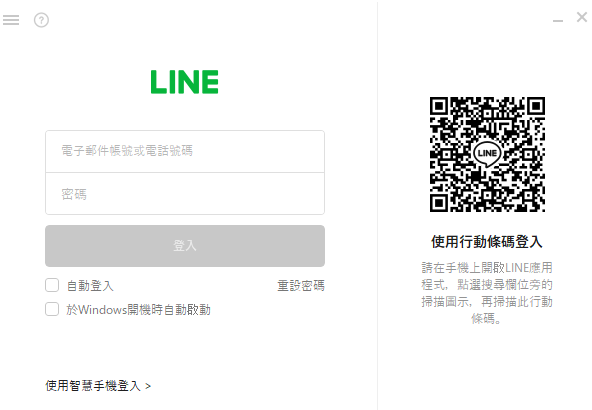Focus the 密碼 password field

(x=185, y=194)
